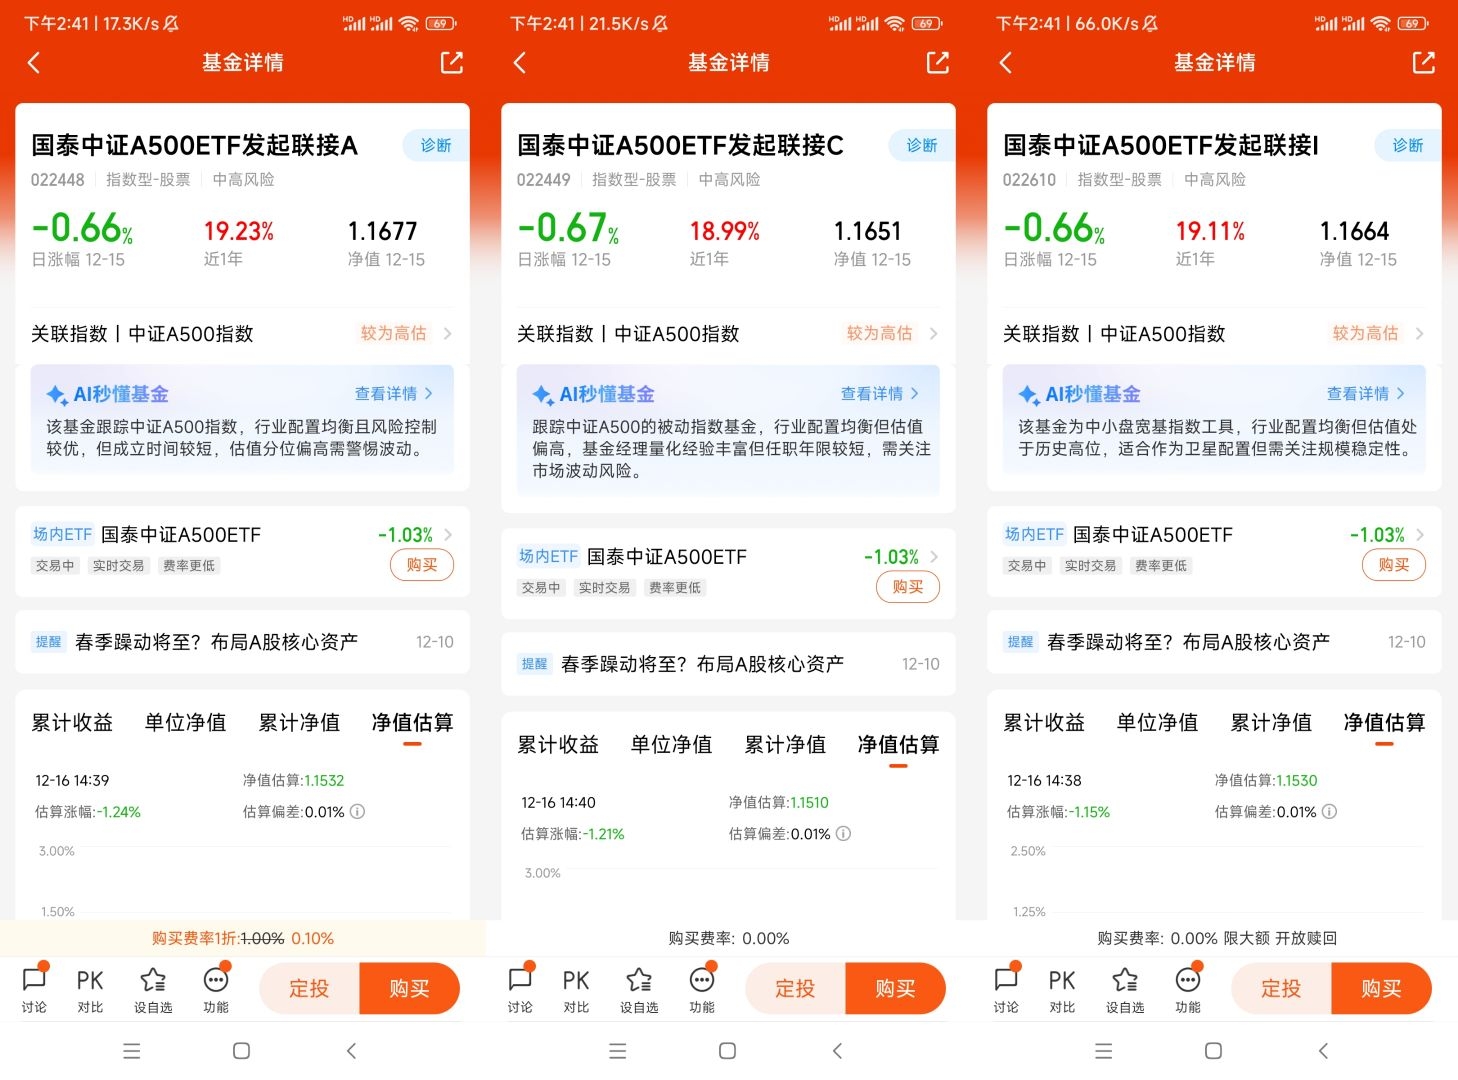Tap 较为高估 valuation tag on 联接A
Viewport: 1458px width, 1080px height.
[x=393, y=334]
